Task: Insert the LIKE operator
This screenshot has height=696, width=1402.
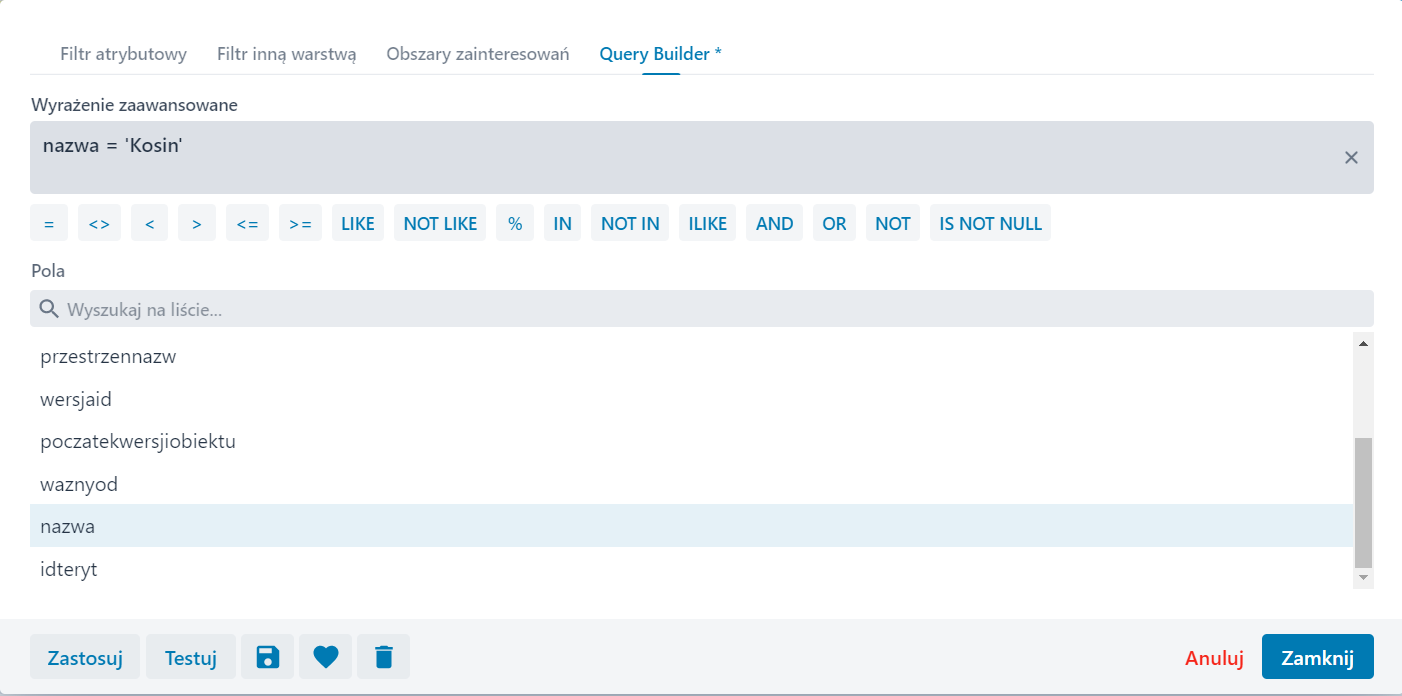Action: (x=357, y=222)
